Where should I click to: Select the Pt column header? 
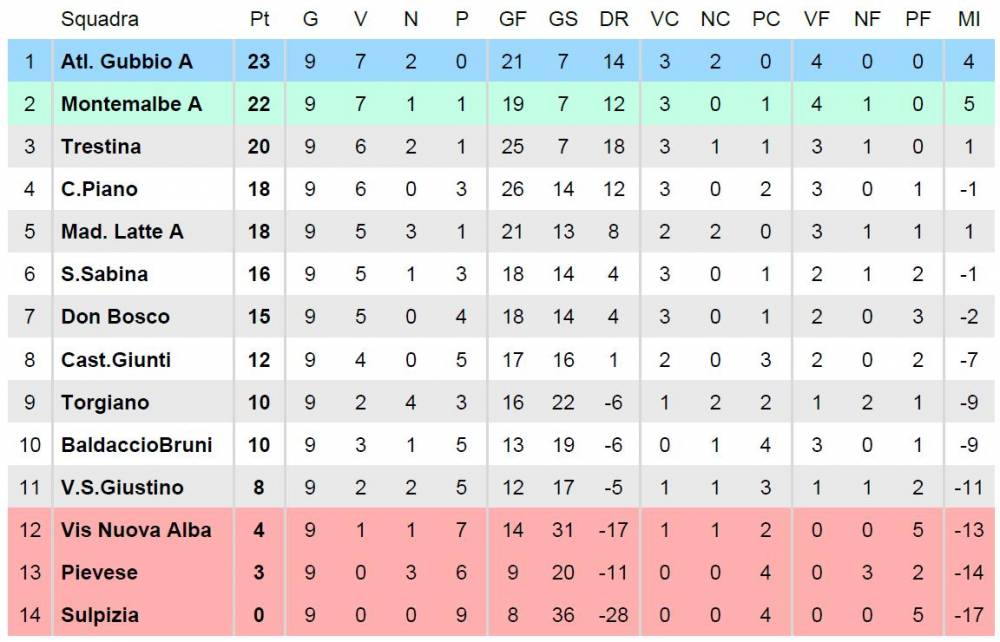[x=259, y=19]
